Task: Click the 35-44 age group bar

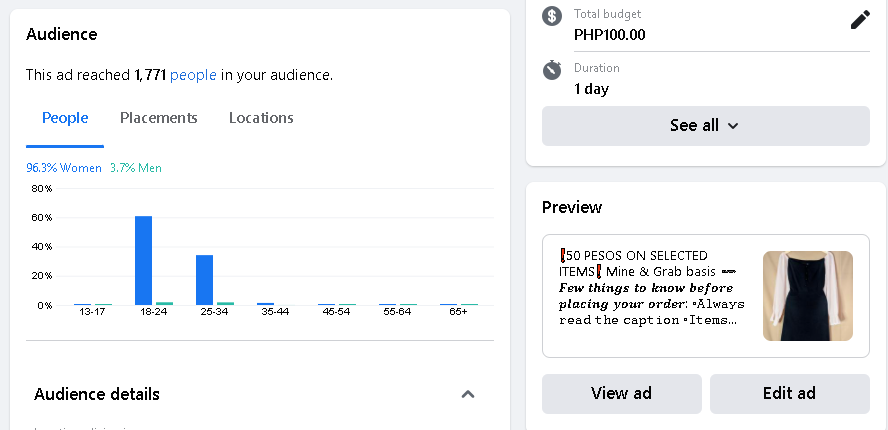Action: (265, 303)
